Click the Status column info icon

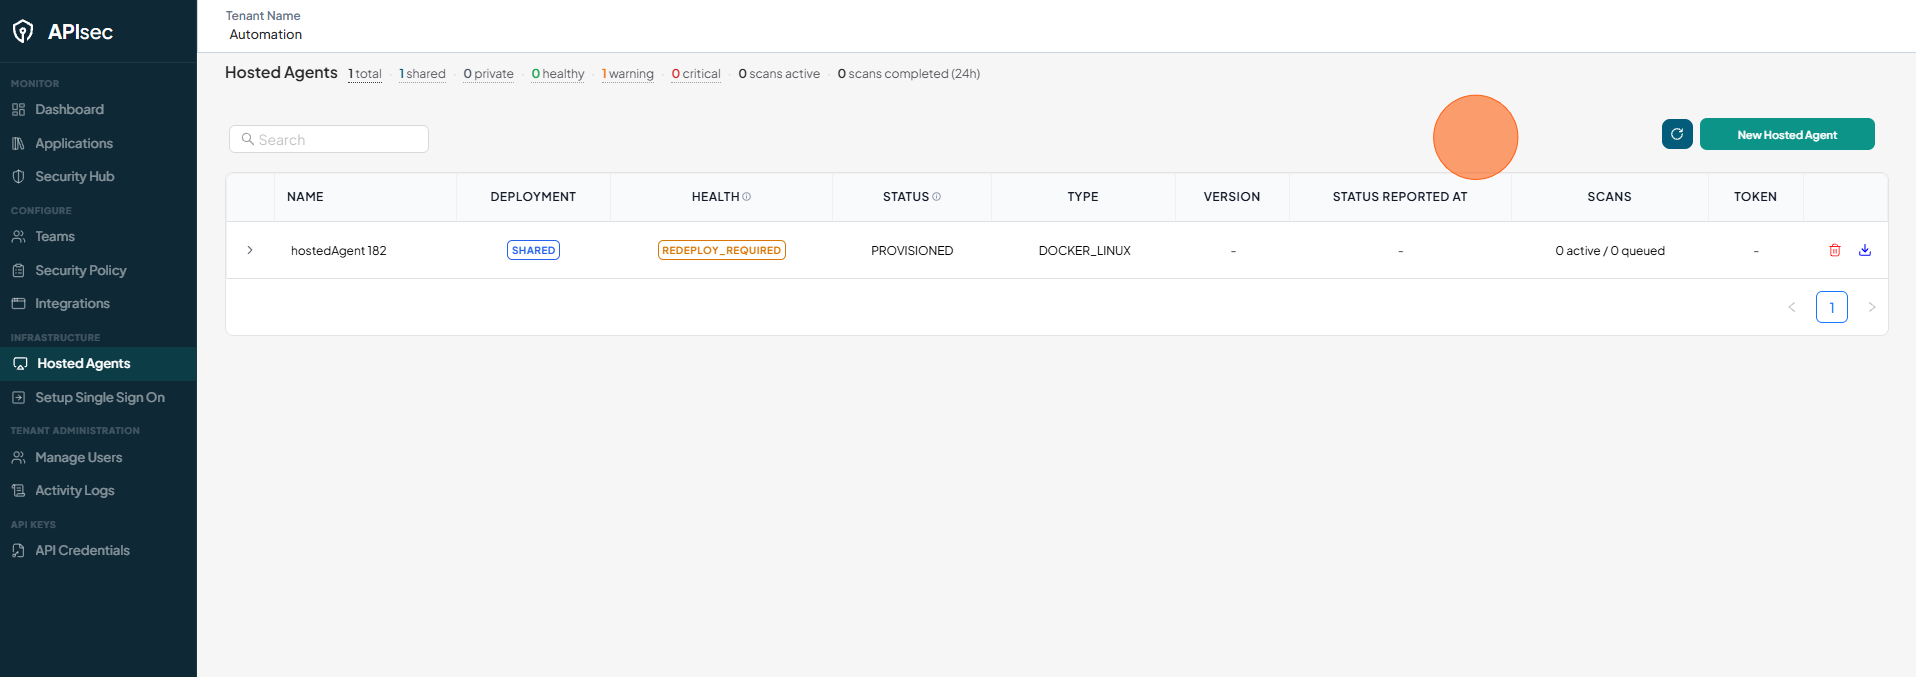coord(937,197)
